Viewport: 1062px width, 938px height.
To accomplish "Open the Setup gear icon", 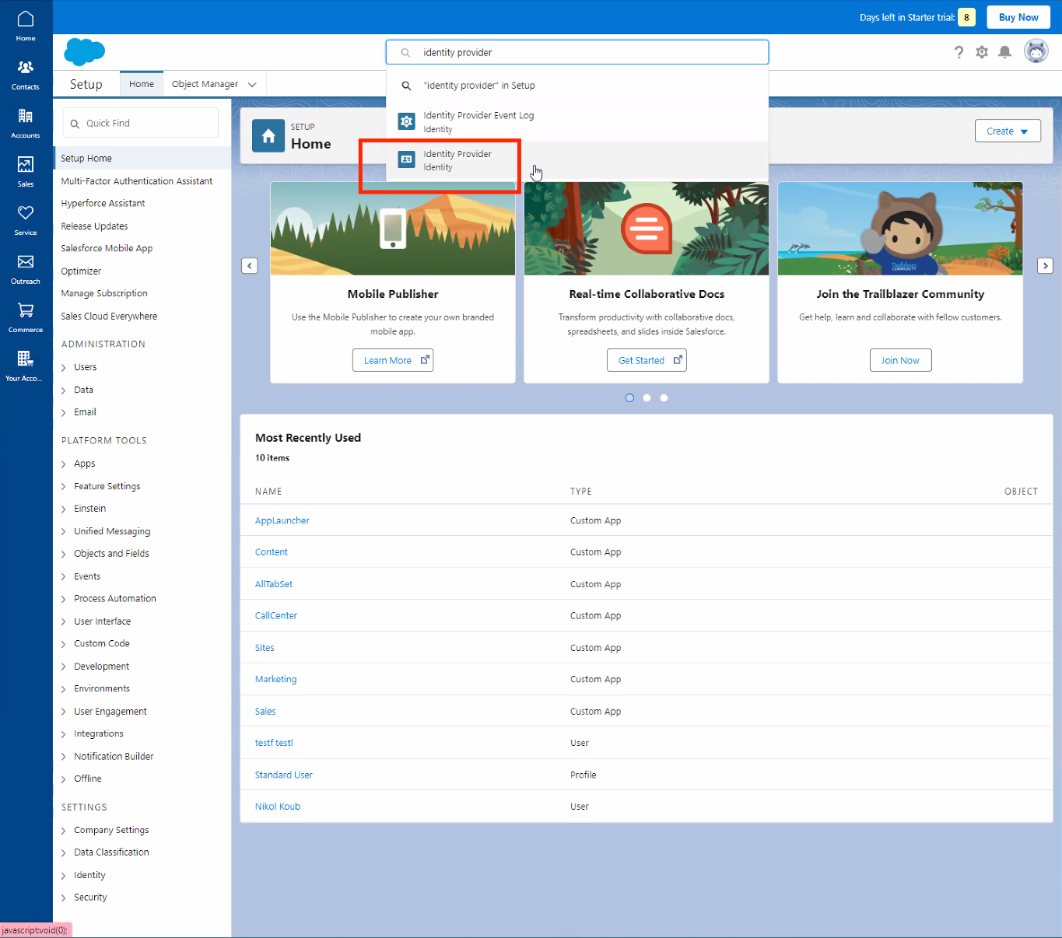I will (981, 52).
